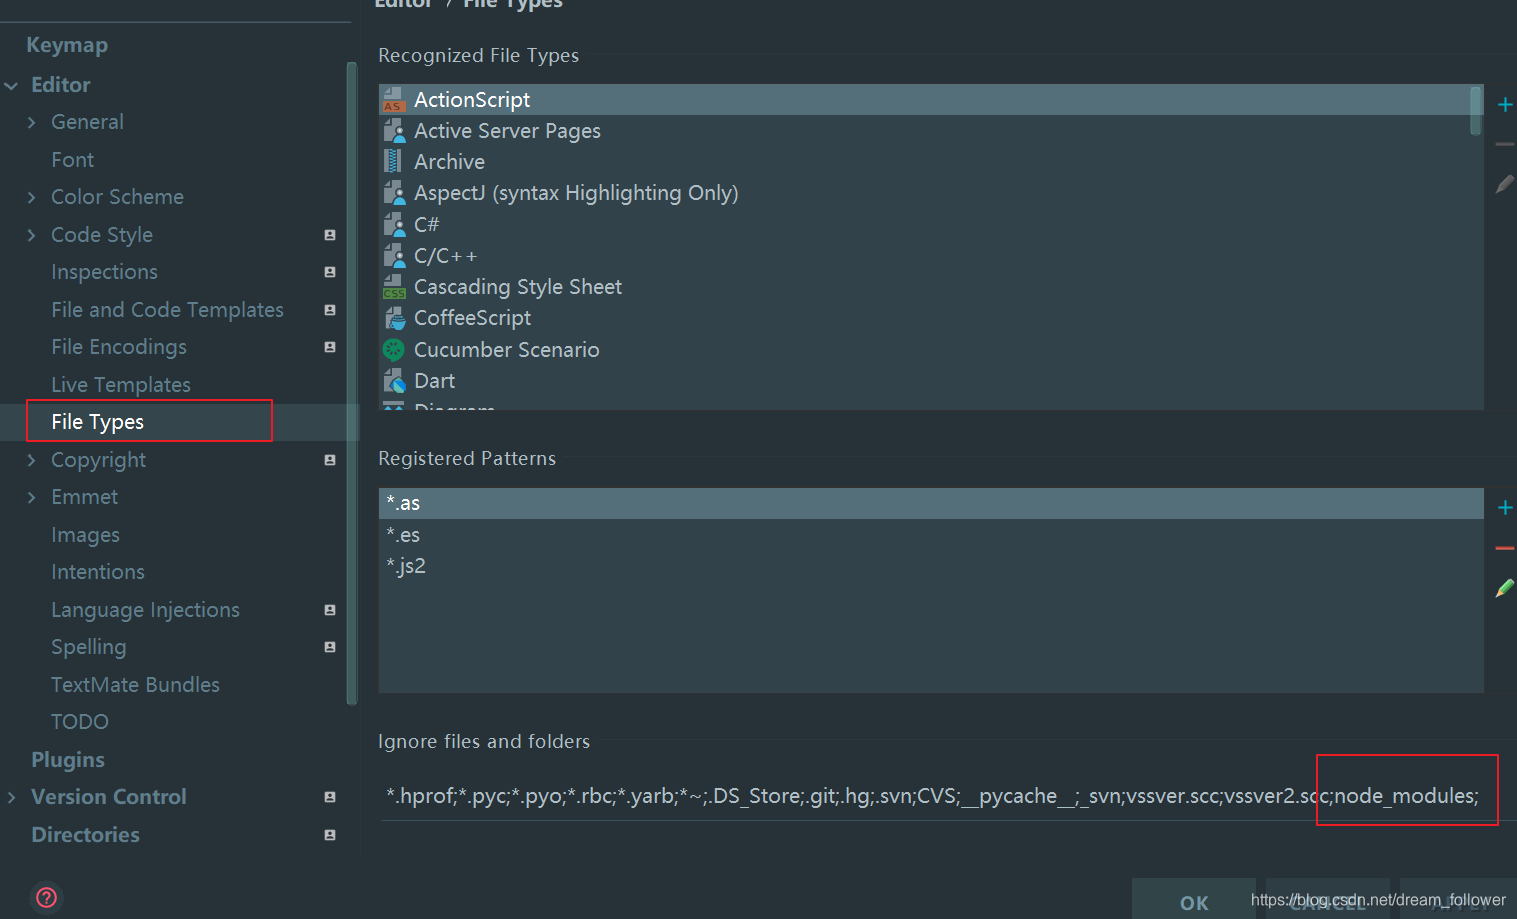Click the Active Server Pages file icon
Viewport: 1517px width, 919px height.
click(x=394, y=131)
